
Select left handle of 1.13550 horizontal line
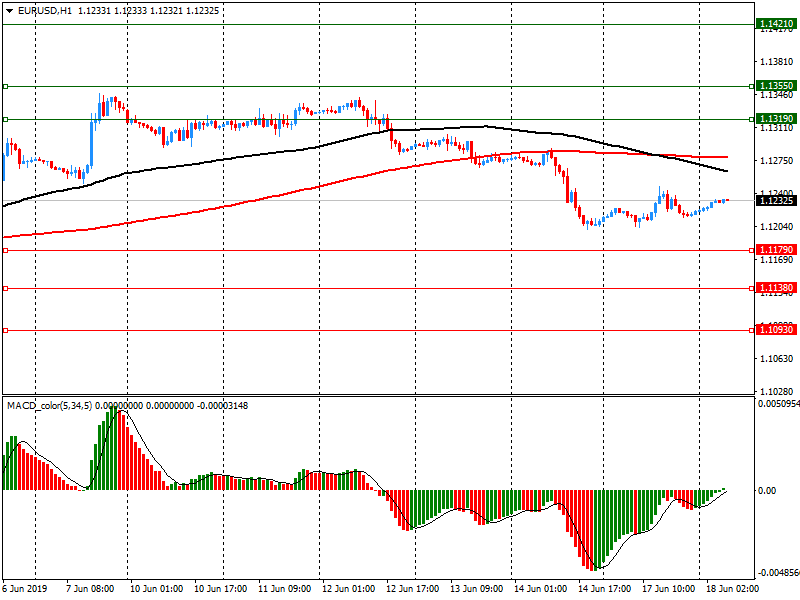pyautogui.click(x=6, y=87)
